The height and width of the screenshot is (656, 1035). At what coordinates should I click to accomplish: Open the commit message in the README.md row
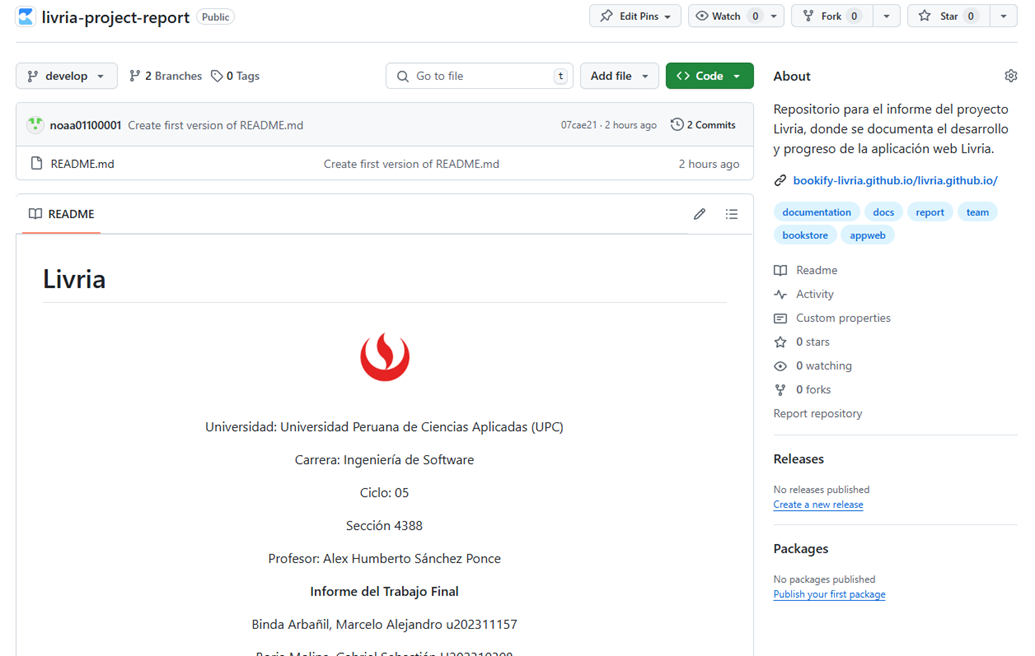(x=411, y=164)
